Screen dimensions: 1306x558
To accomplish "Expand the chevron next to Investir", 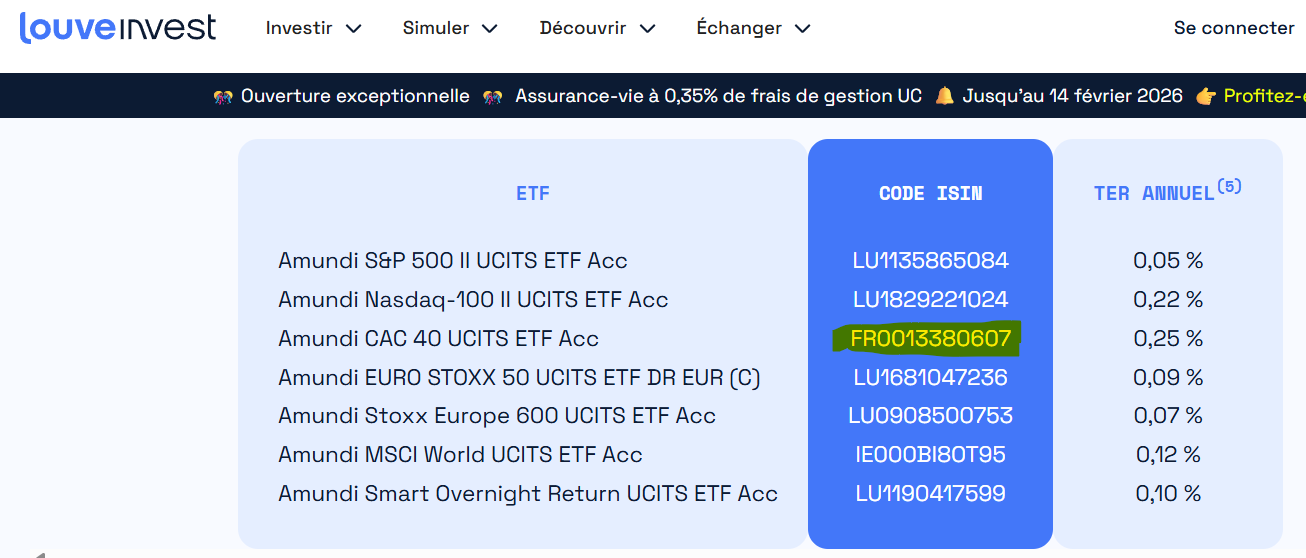I will point(353,29).
